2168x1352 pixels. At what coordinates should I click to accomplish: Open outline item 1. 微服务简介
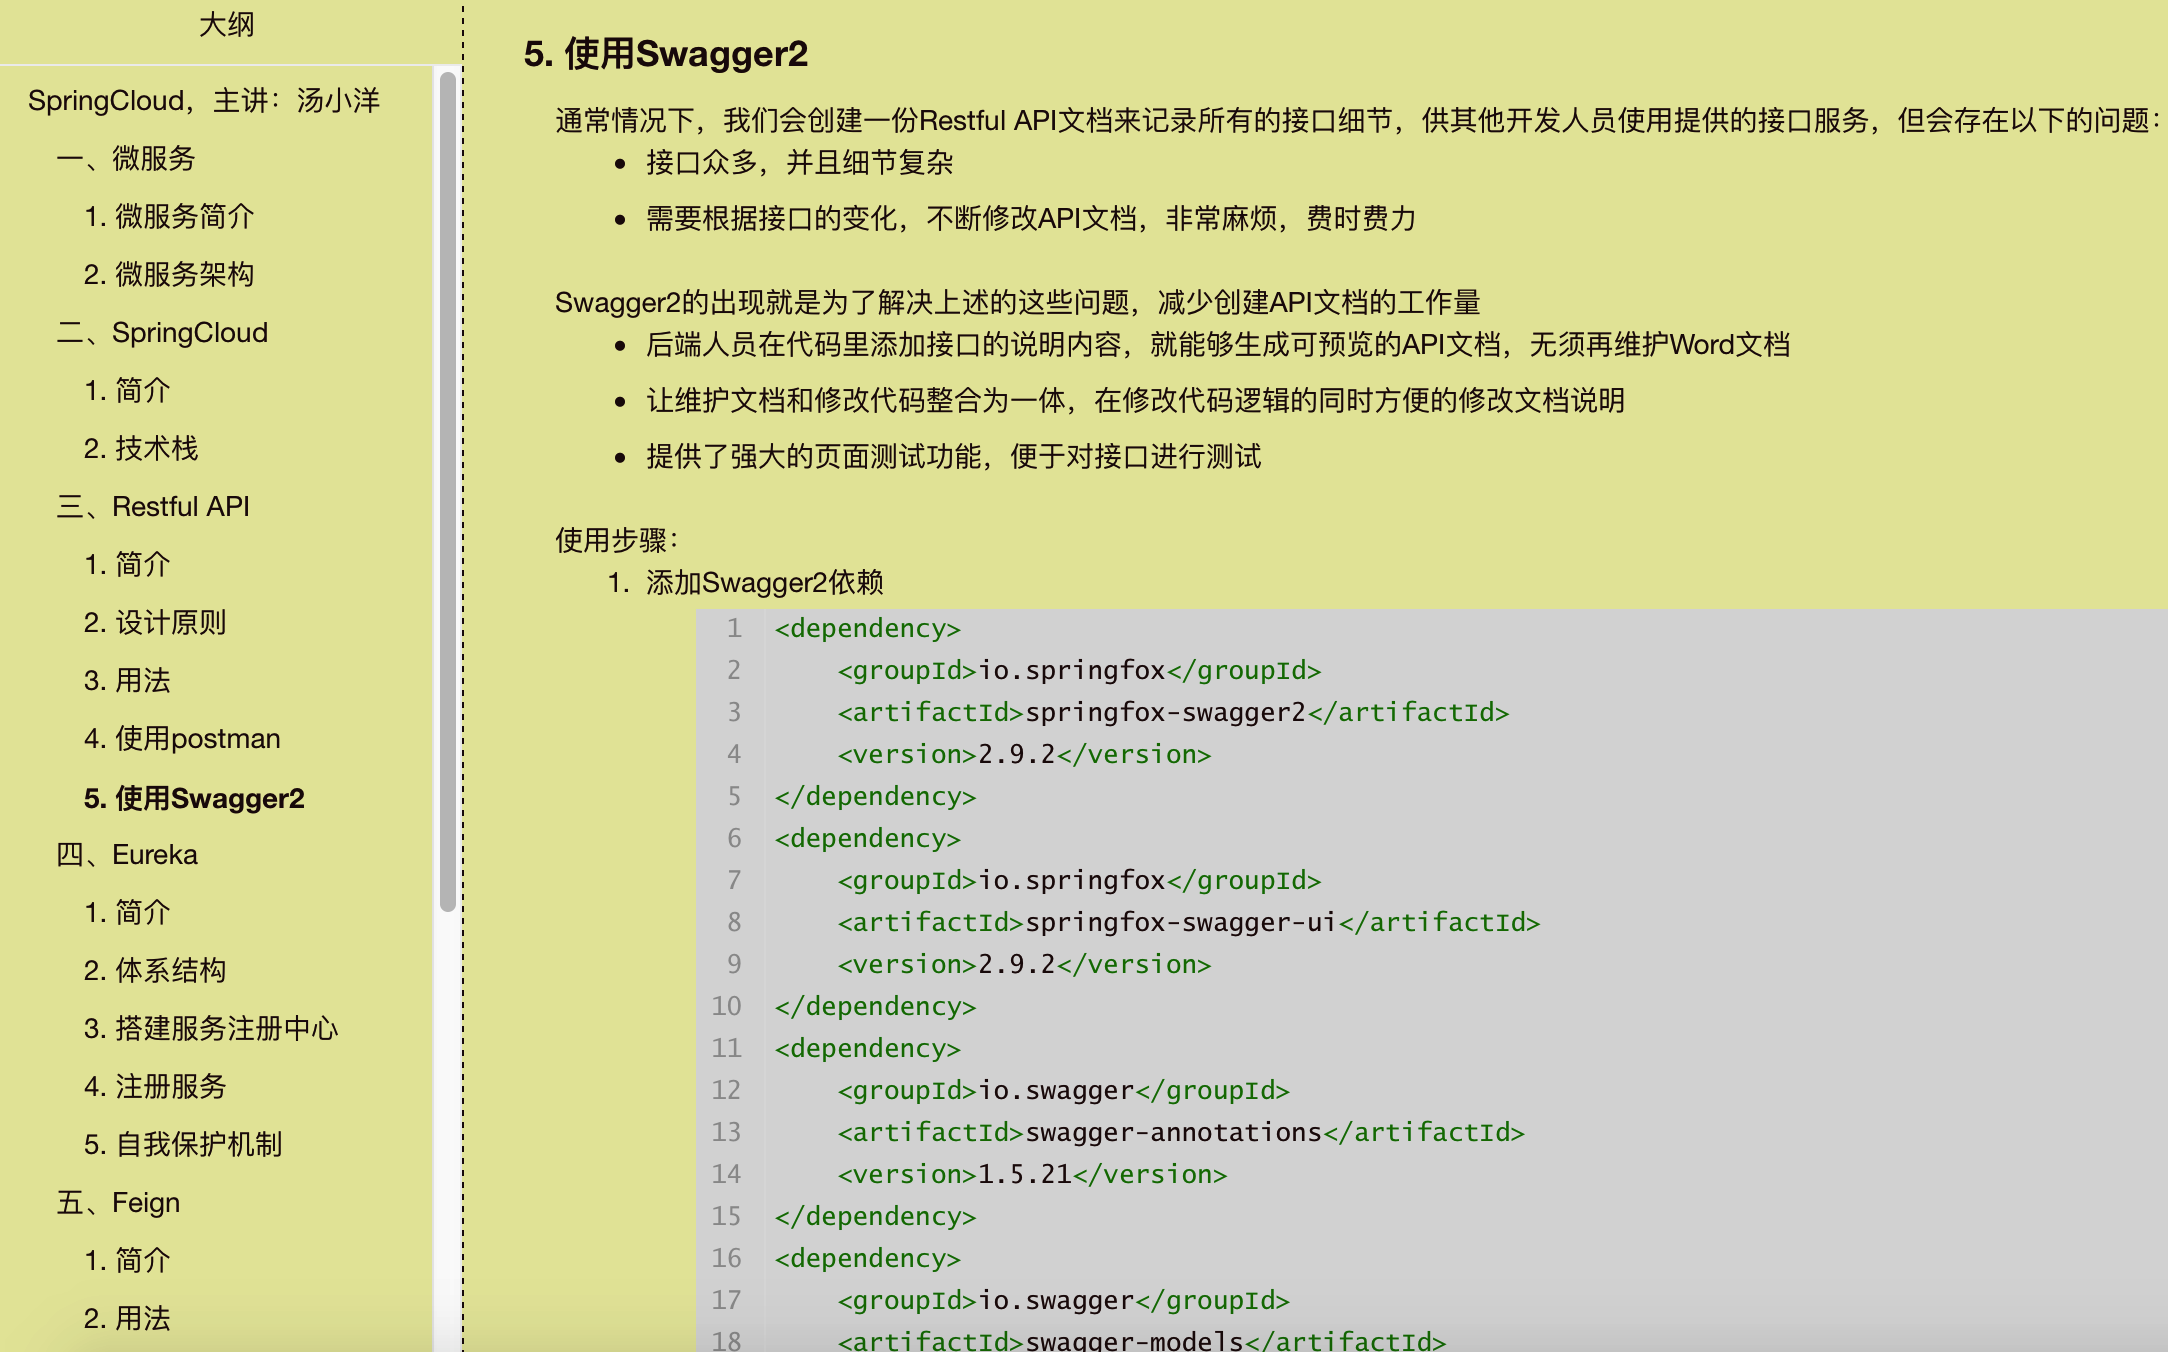[169, 217]
